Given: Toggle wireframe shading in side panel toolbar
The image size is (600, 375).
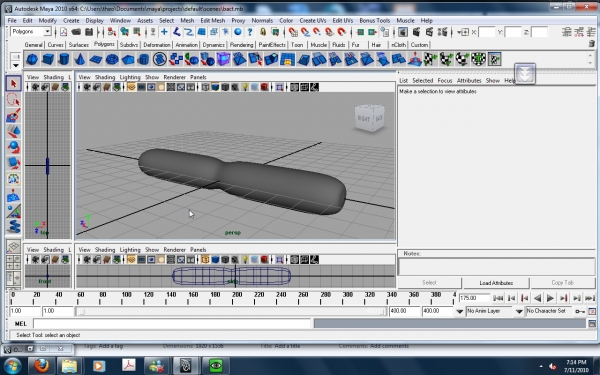Looking at the screenshot, I should tap(205, 260).
